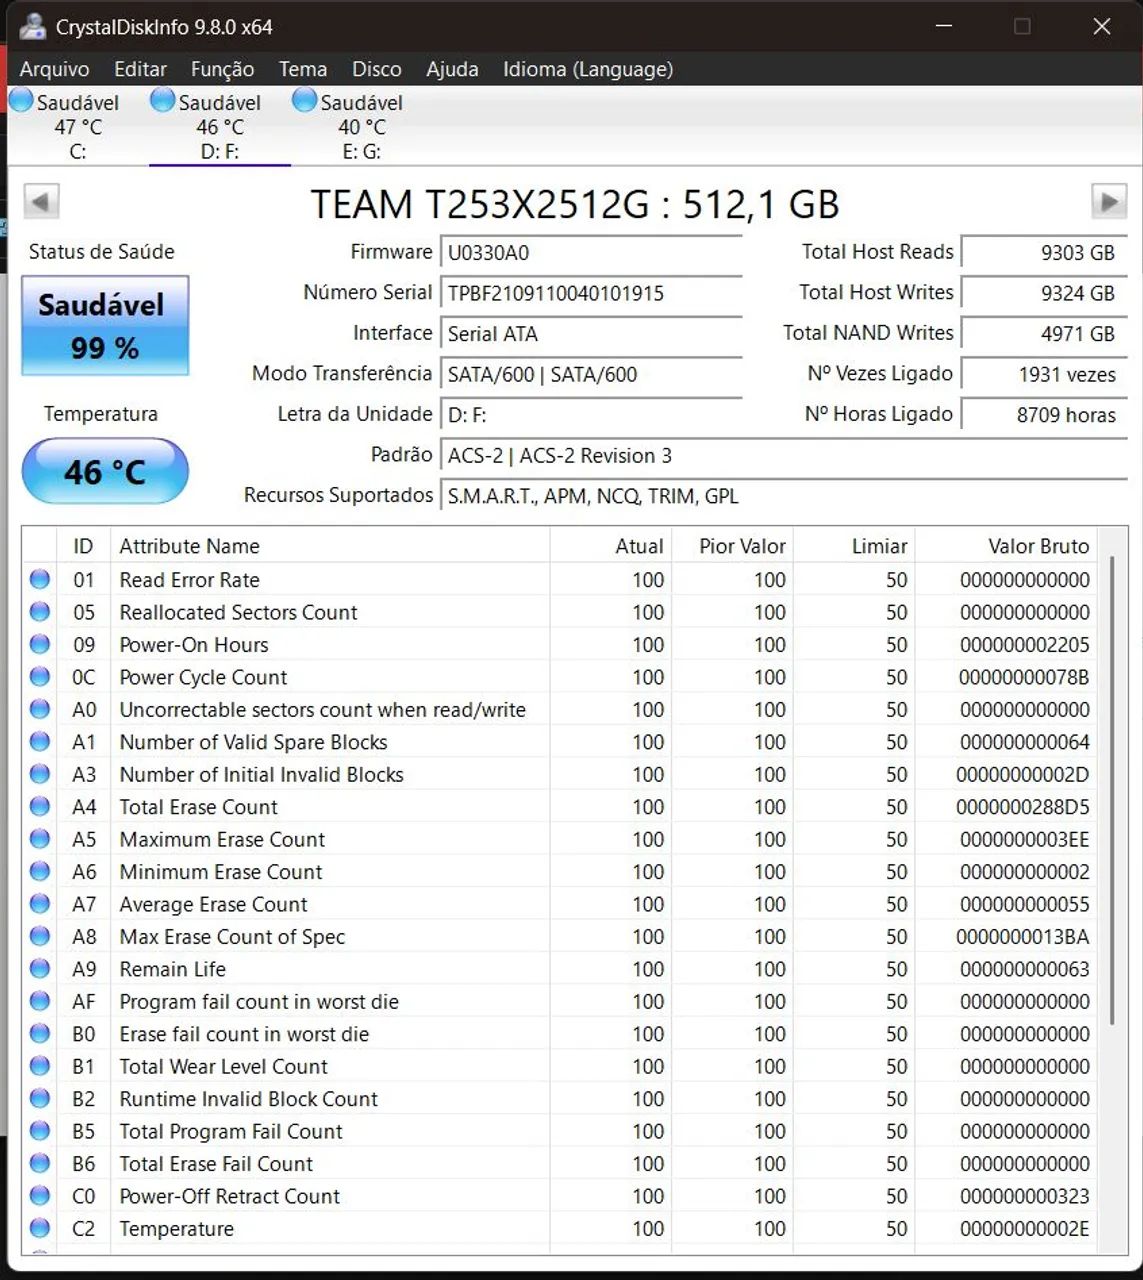Click Total Host Reads value 9303 GB
This screenshot has width=1143, height=1280.
[1044, 253]
